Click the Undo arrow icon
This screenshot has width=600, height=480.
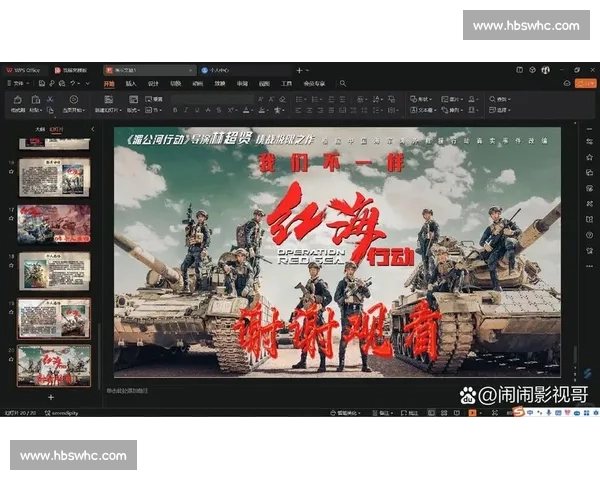click(73, 83)
